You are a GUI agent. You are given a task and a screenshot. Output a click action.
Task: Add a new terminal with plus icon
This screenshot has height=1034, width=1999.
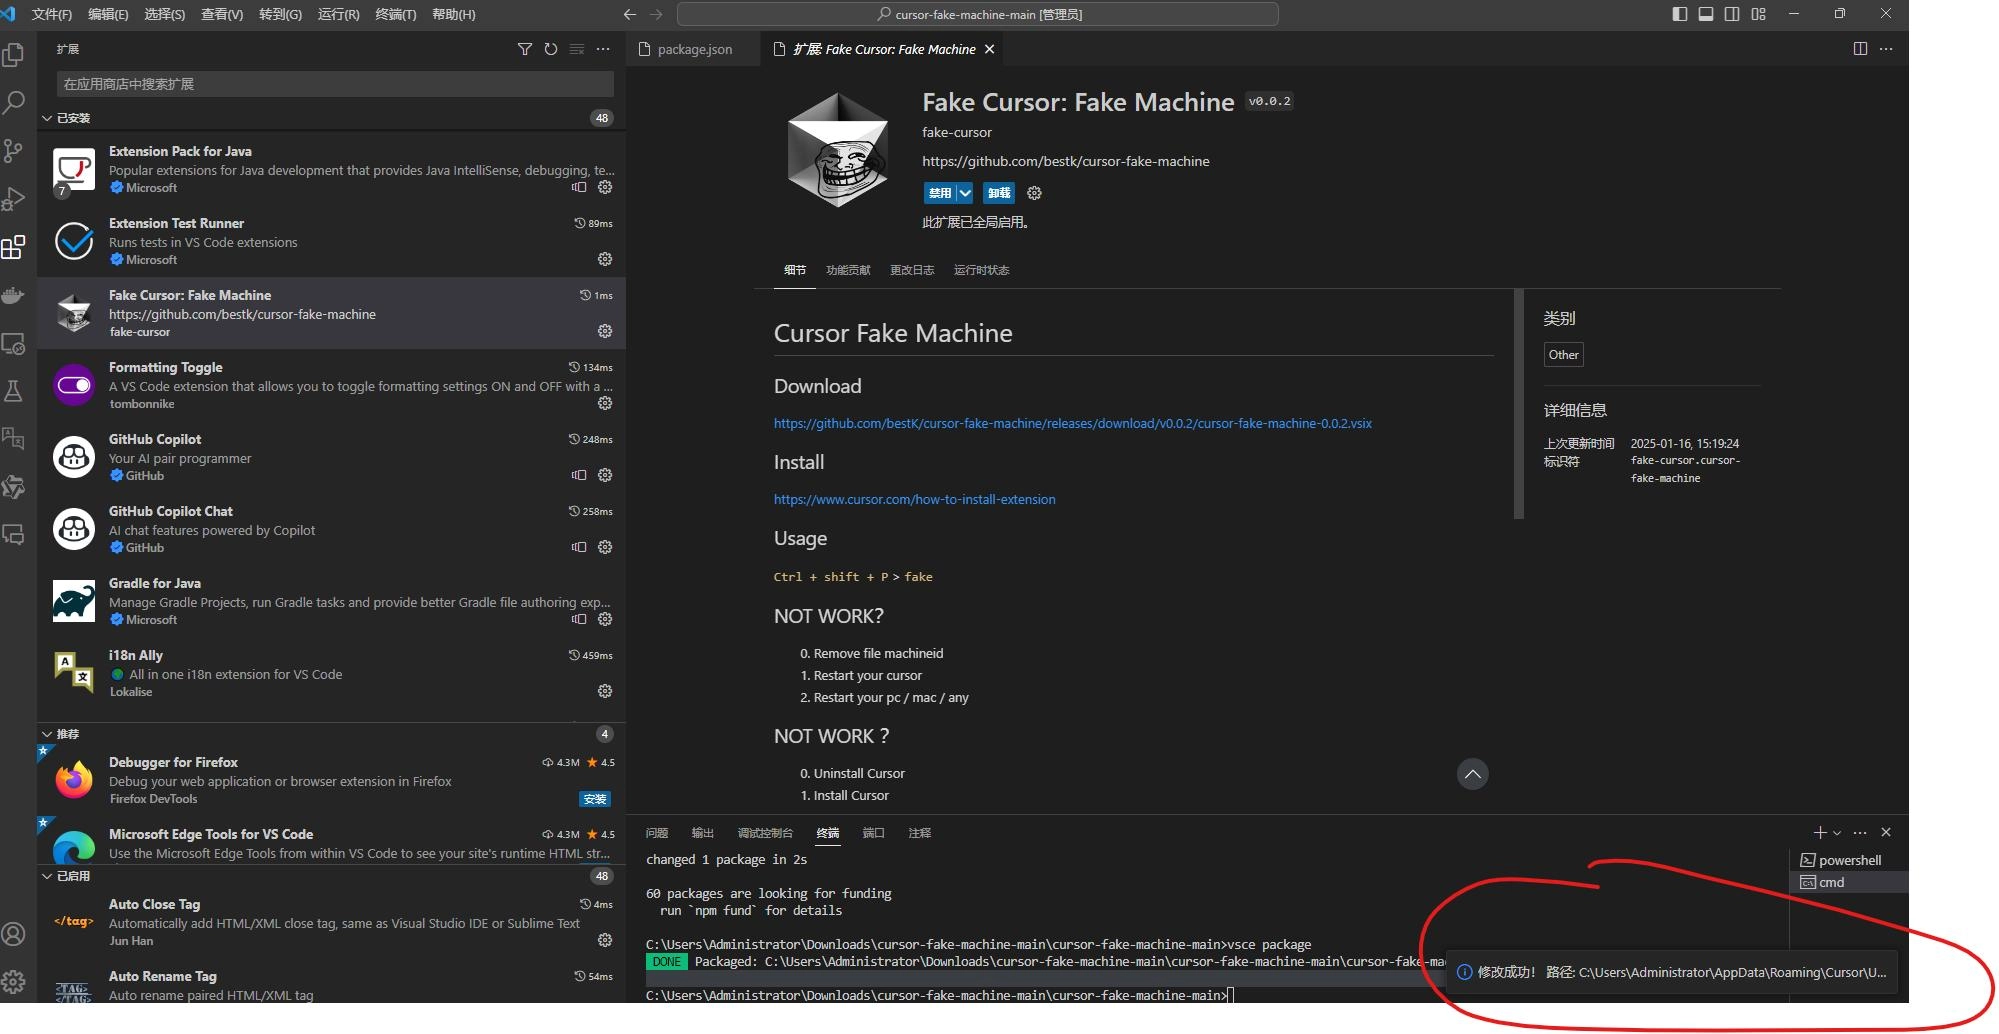coord(1820,832)
